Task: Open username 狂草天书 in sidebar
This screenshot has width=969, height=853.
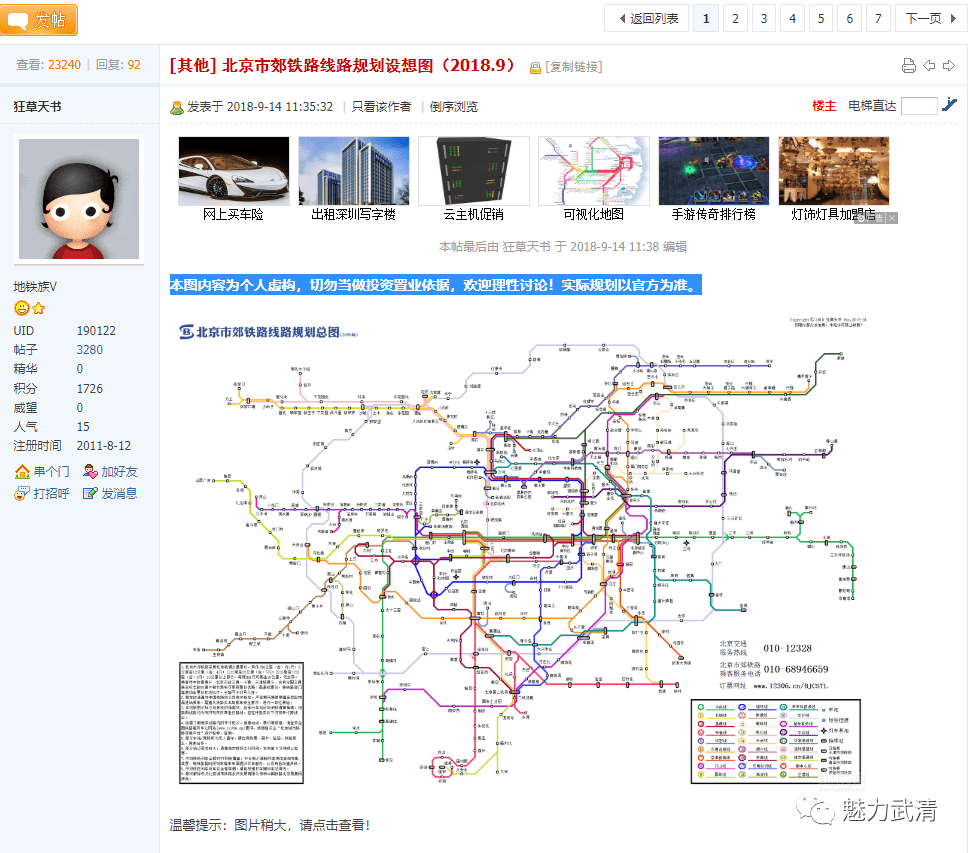Action: [x=38, y=106]
